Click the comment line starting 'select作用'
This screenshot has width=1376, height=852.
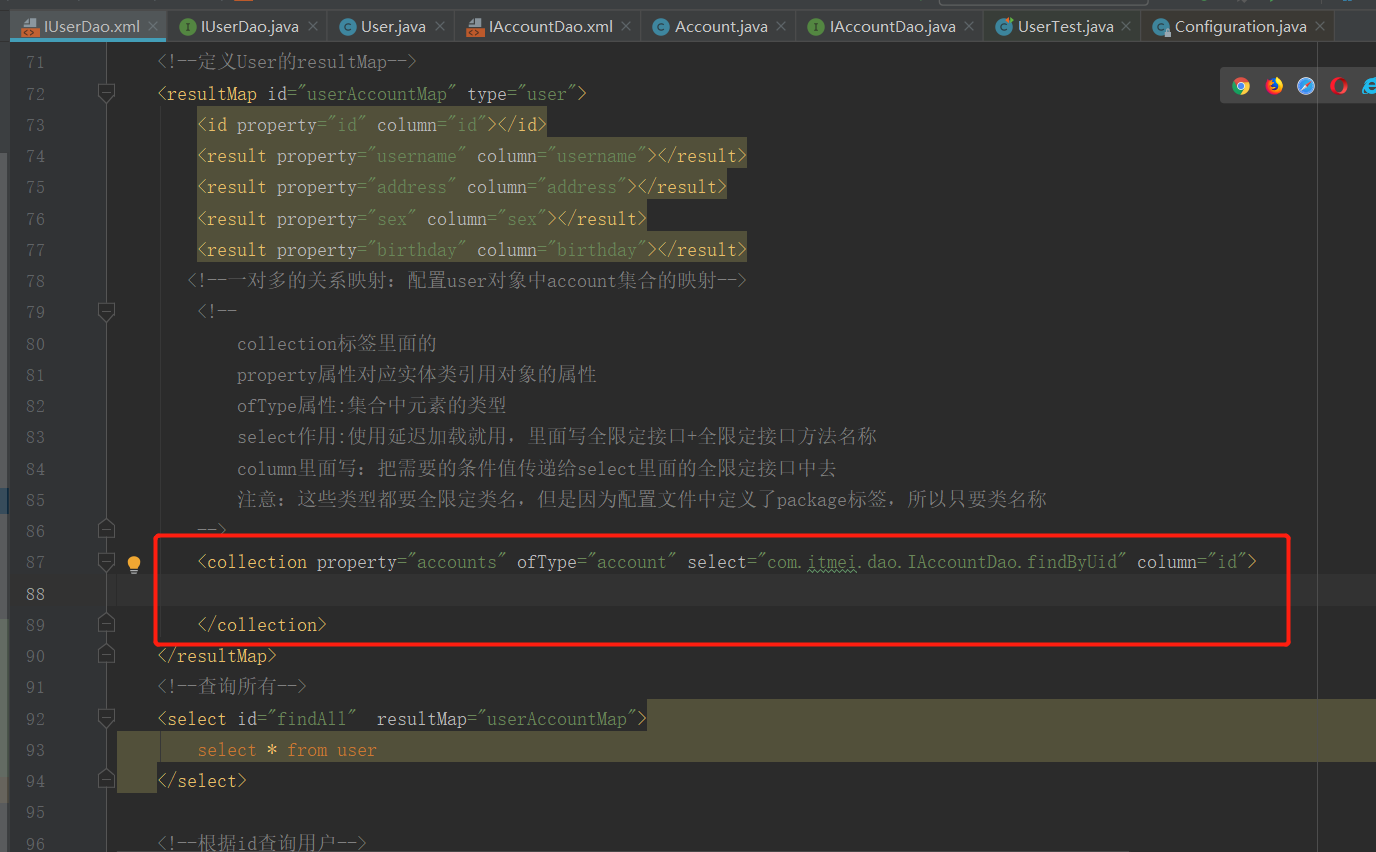point(557,437)
